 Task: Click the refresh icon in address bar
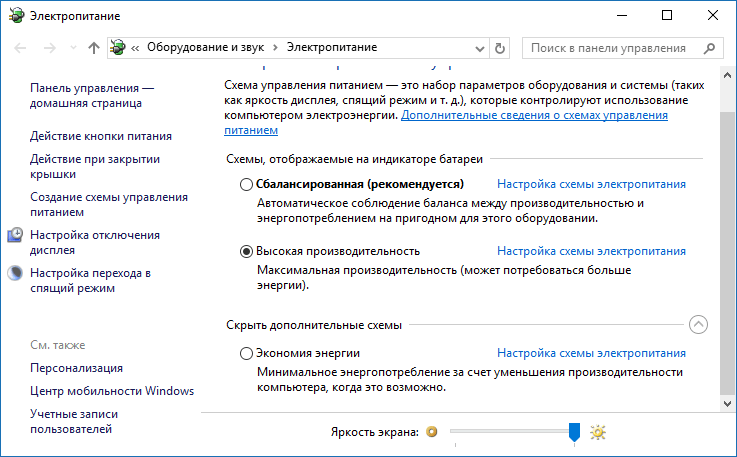pyautogui.click(x=501, y=48)
